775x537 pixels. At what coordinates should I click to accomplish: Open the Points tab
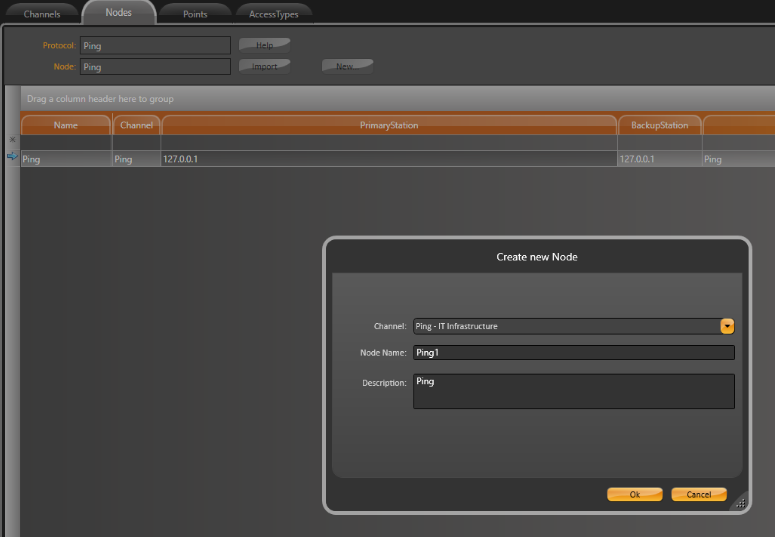pyautogui.click(x=195, y=14)
